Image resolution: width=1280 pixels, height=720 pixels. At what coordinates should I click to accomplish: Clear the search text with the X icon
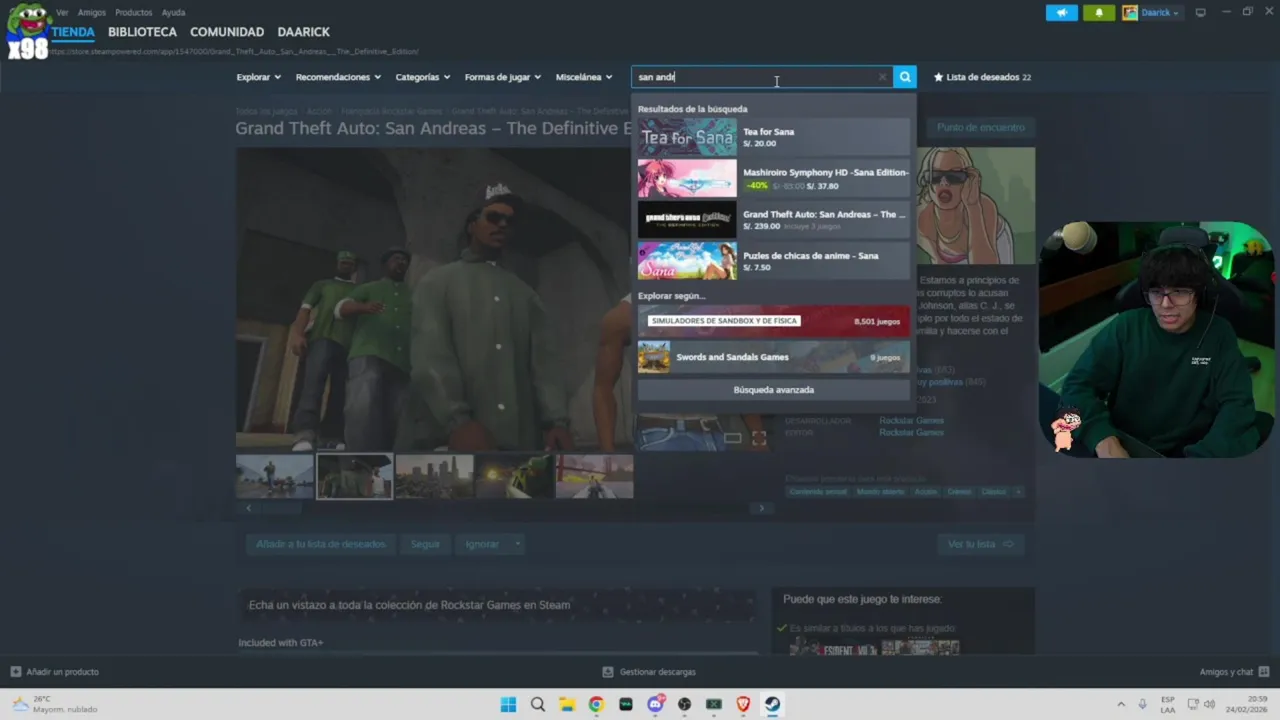click(882, 77)
